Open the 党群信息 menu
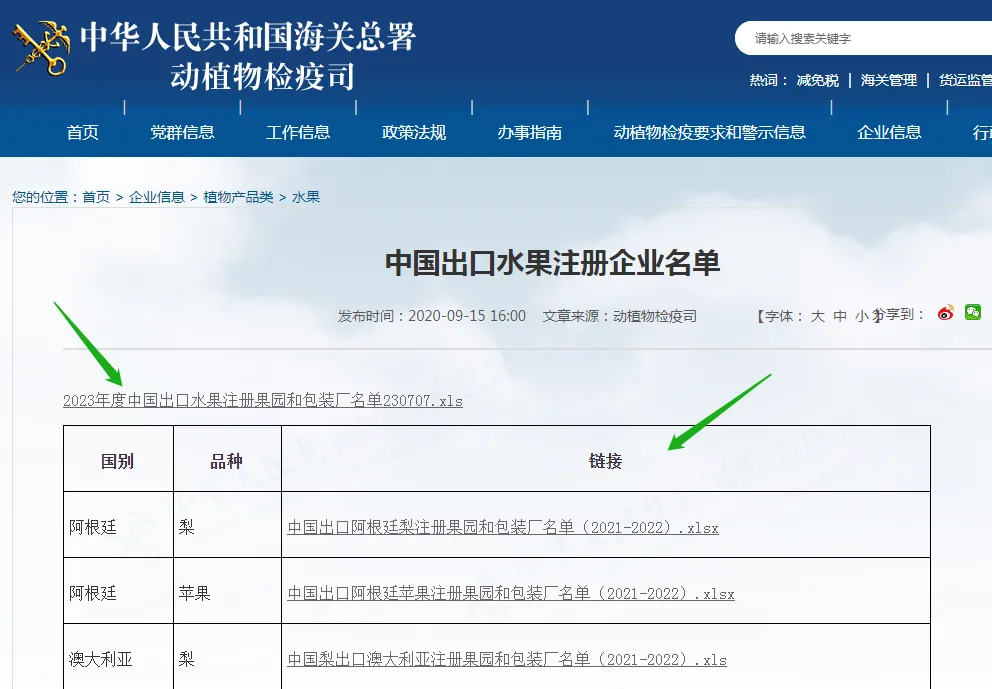Image resolution: width=992 pixels, height=689 pixels. point(182,131)
